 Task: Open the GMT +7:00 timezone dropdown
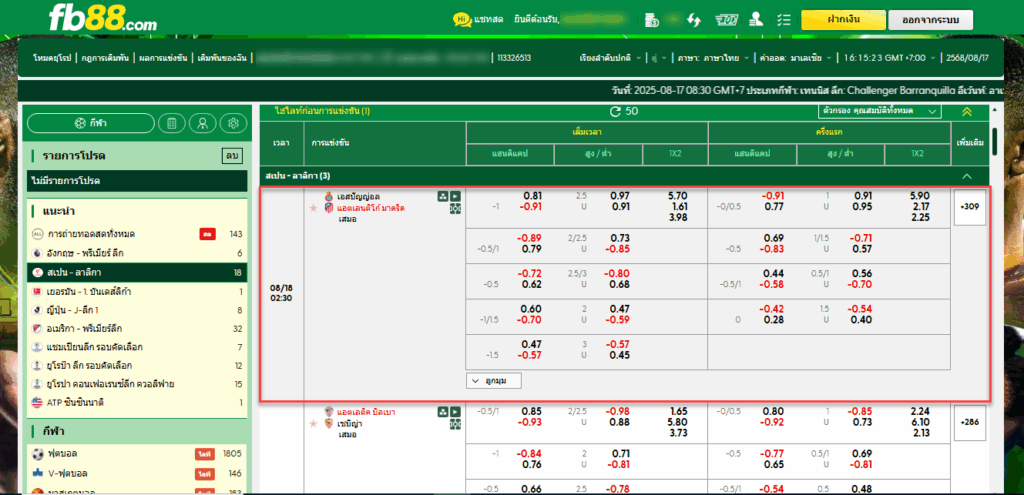889,58
